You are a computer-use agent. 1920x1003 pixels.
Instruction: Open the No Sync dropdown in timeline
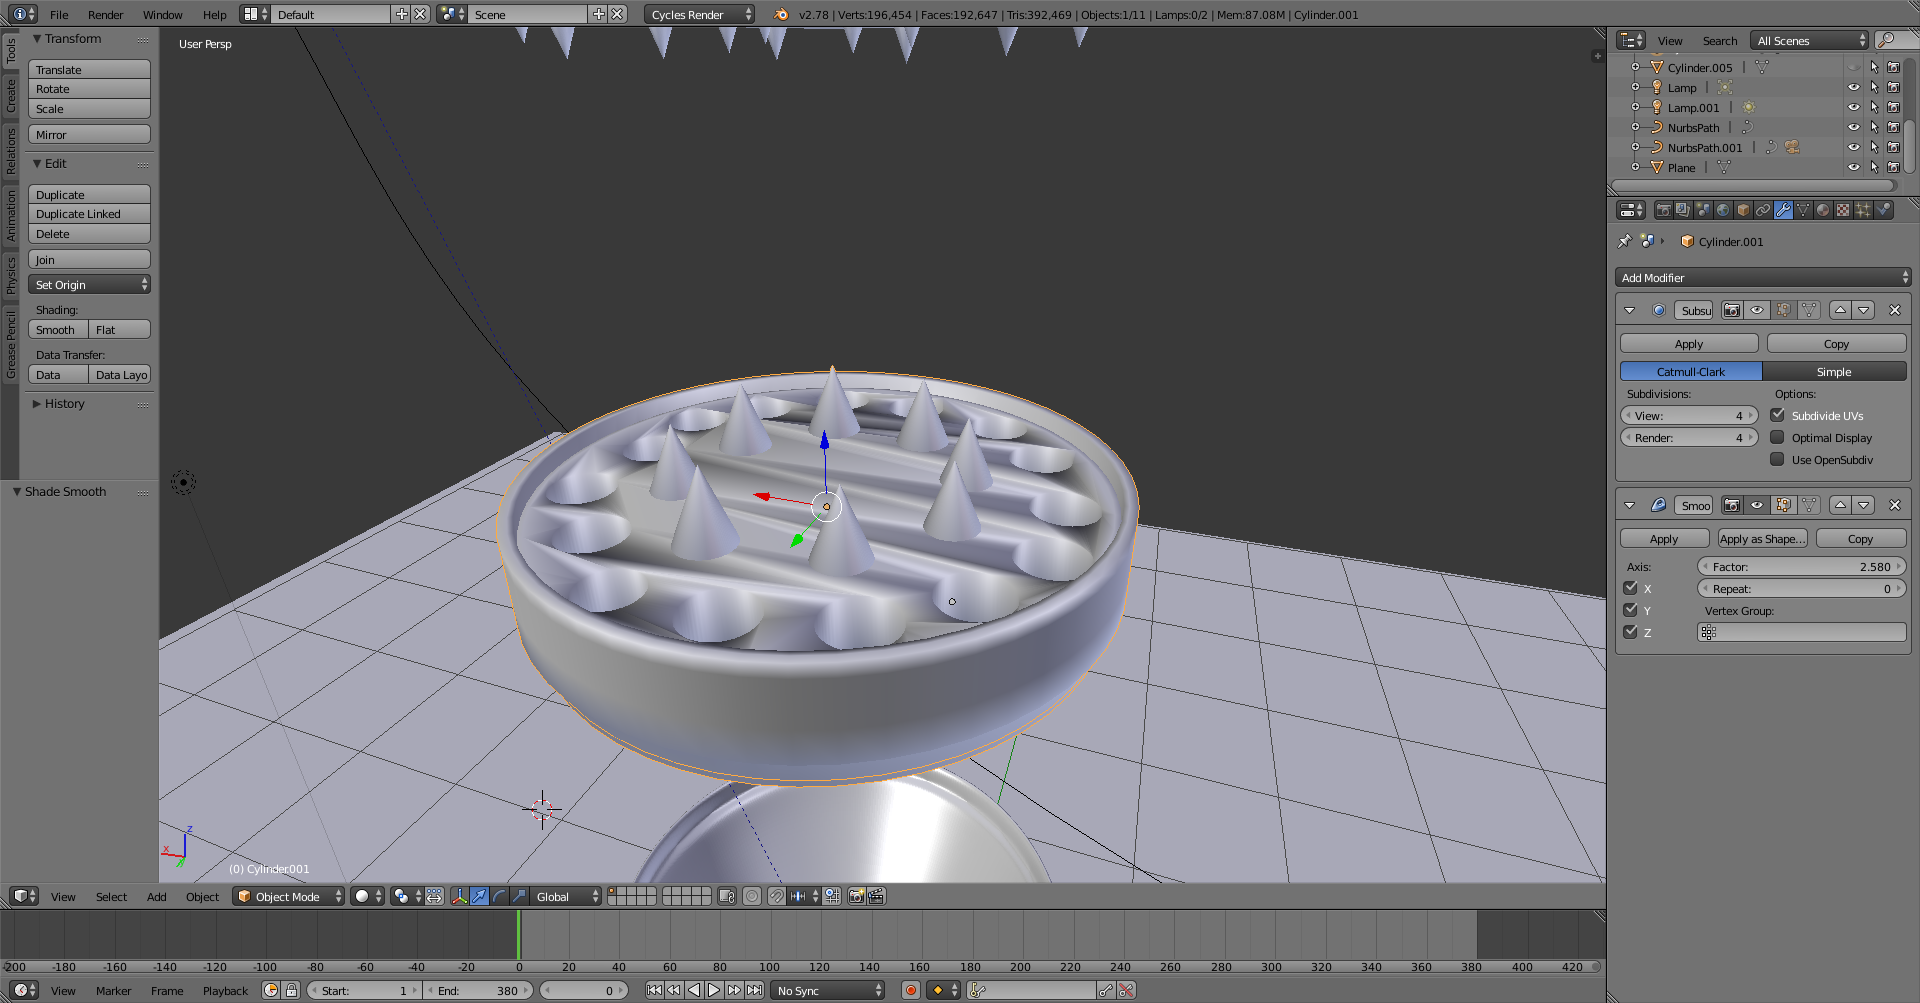(x=829, y=990)
